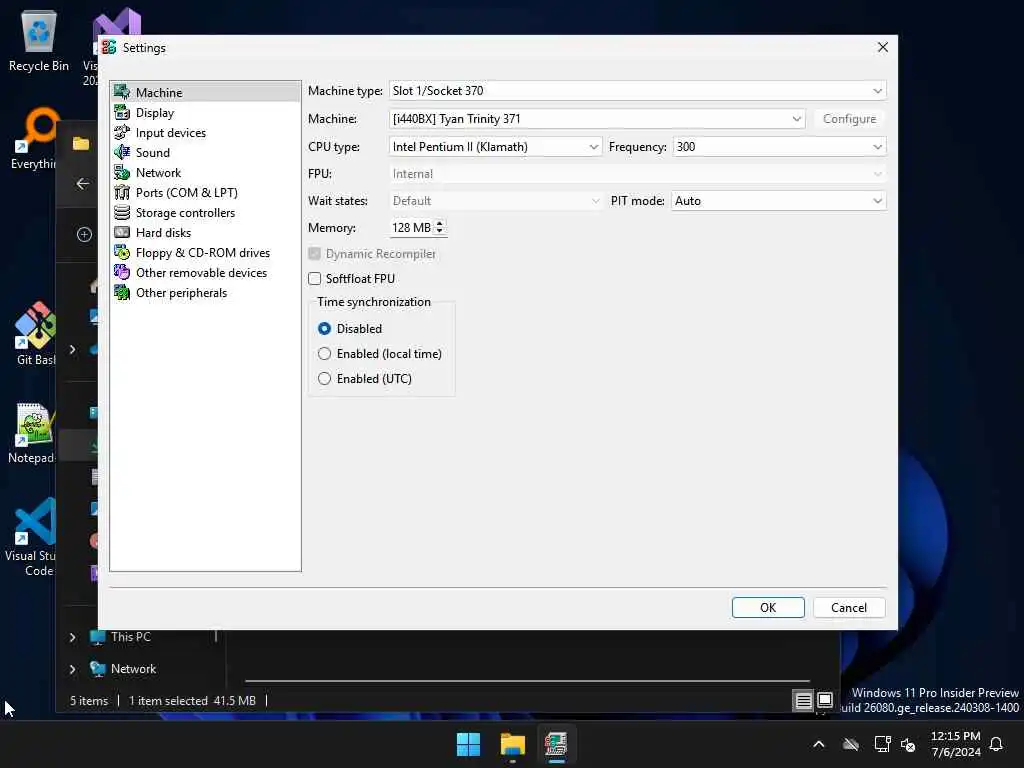Close the Settings dialog

click(883, 48)
